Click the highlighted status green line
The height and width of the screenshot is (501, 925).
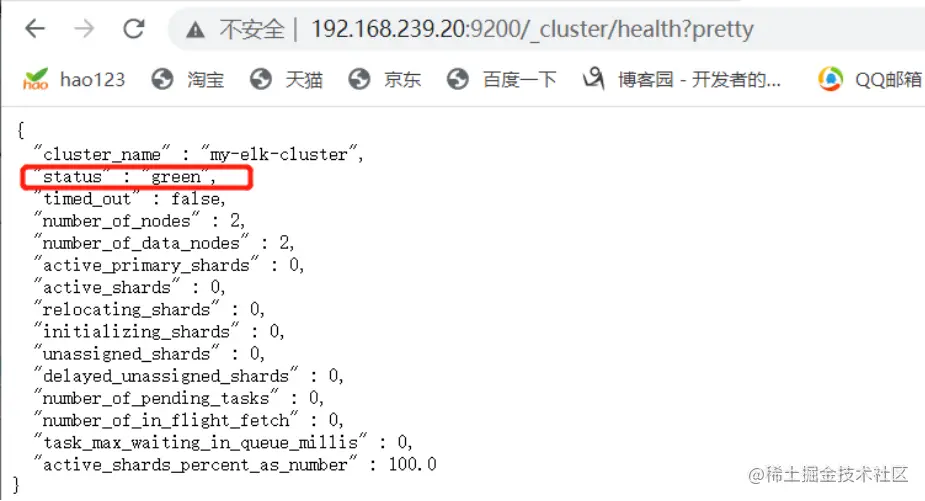pyautogui.click(x=137, y=177)
